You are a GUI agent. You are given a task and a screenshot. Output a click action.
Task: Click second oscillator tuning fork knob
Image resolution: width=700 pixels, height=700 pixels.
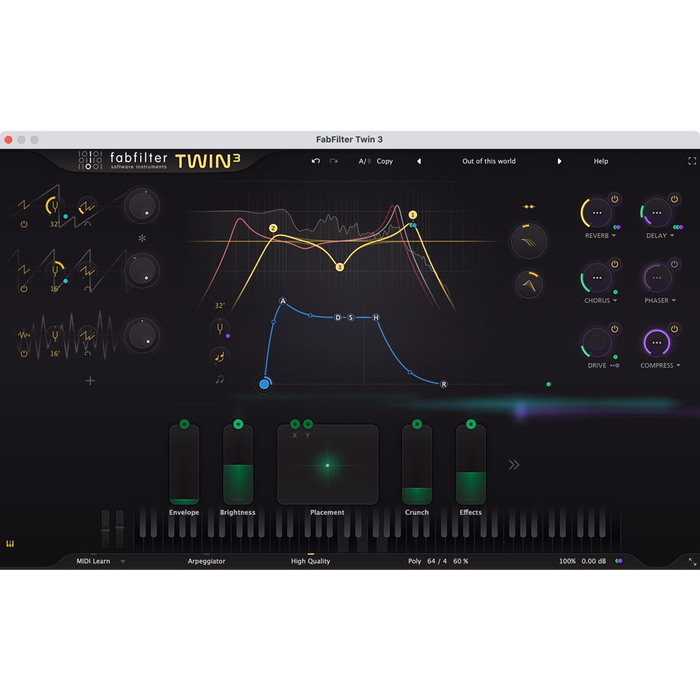(x=55, y=270)
